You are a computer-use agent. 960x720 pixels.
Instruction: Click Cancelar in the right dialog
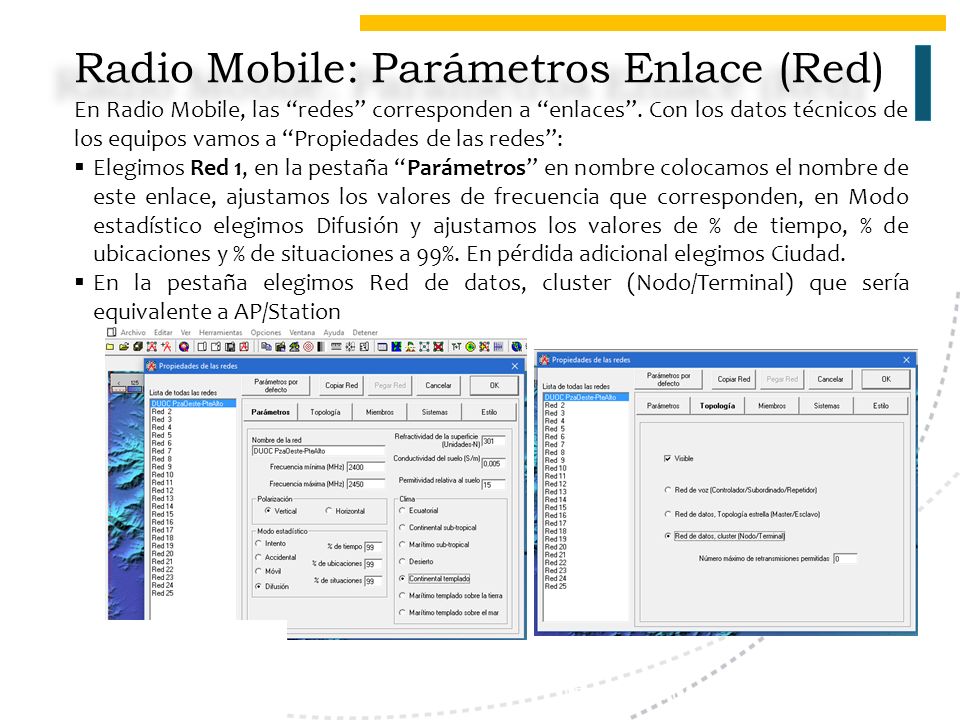pos(830,379)
